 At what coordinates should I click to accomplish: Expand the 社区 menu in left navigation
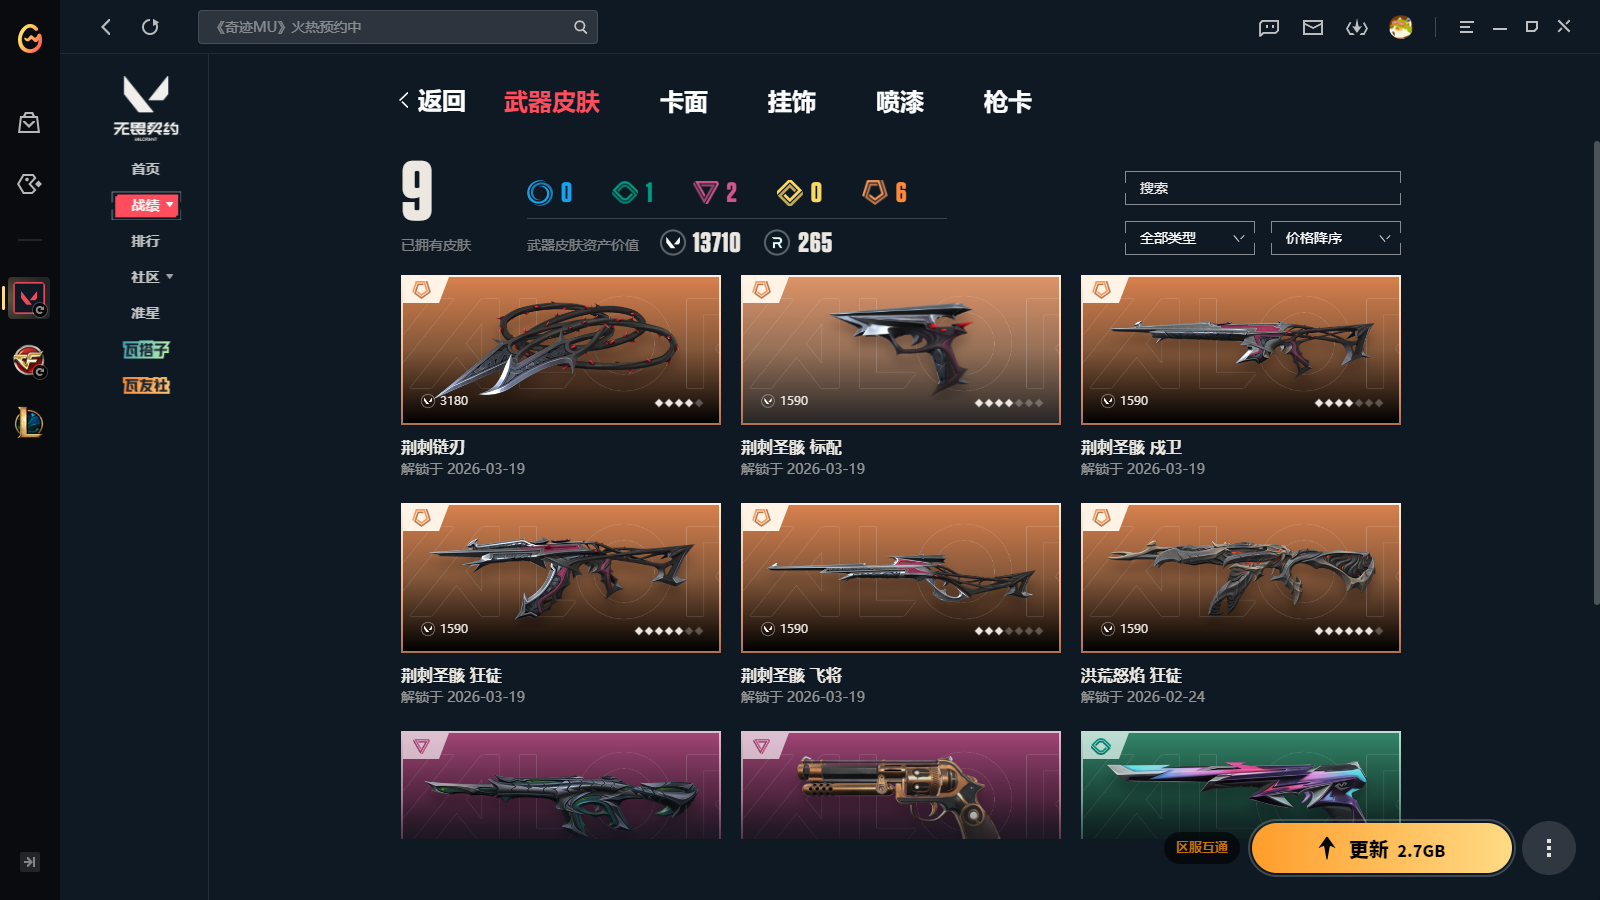[x=151, y=277]
